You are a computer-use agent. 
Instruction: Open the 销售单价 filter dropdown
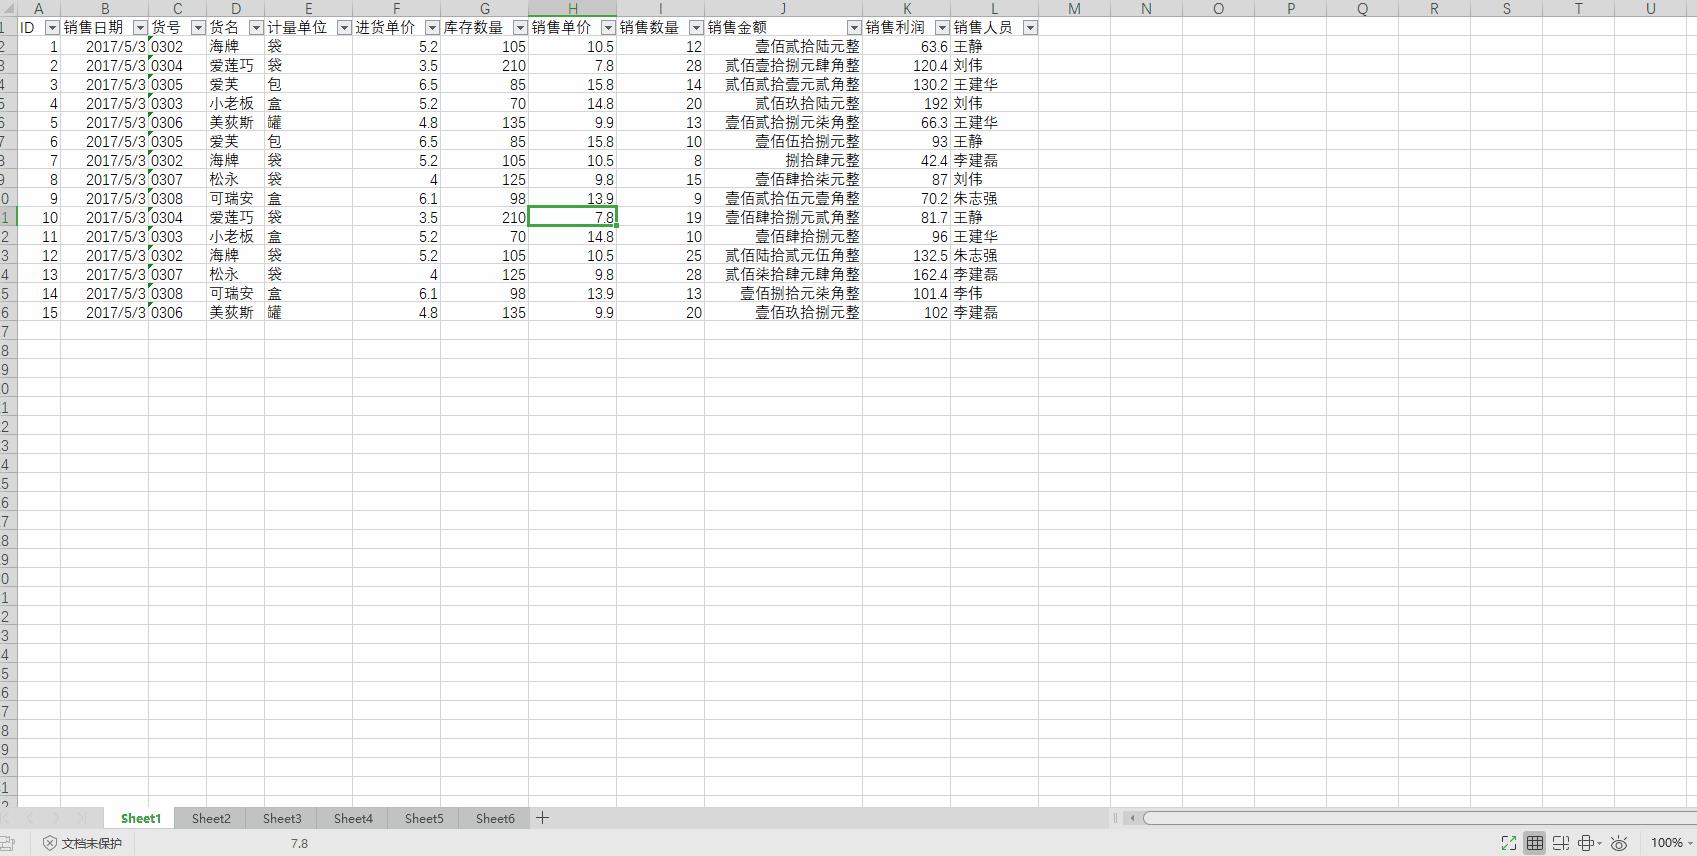click(x=608, y=28)
